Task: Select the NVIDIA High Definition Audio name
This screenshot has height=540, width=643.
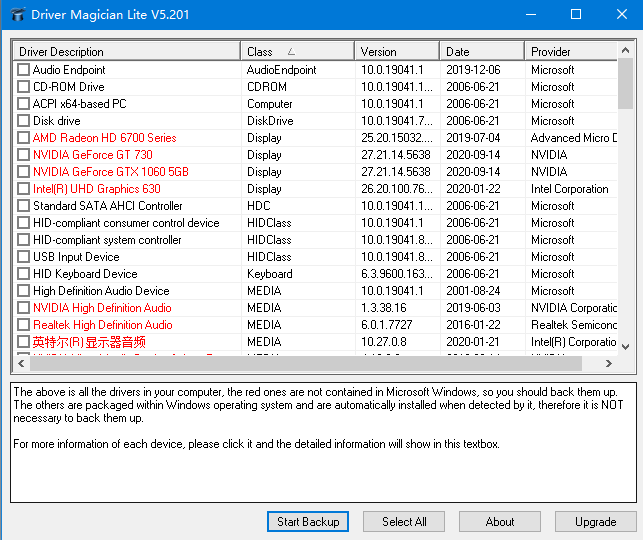Action: point(102,308)
